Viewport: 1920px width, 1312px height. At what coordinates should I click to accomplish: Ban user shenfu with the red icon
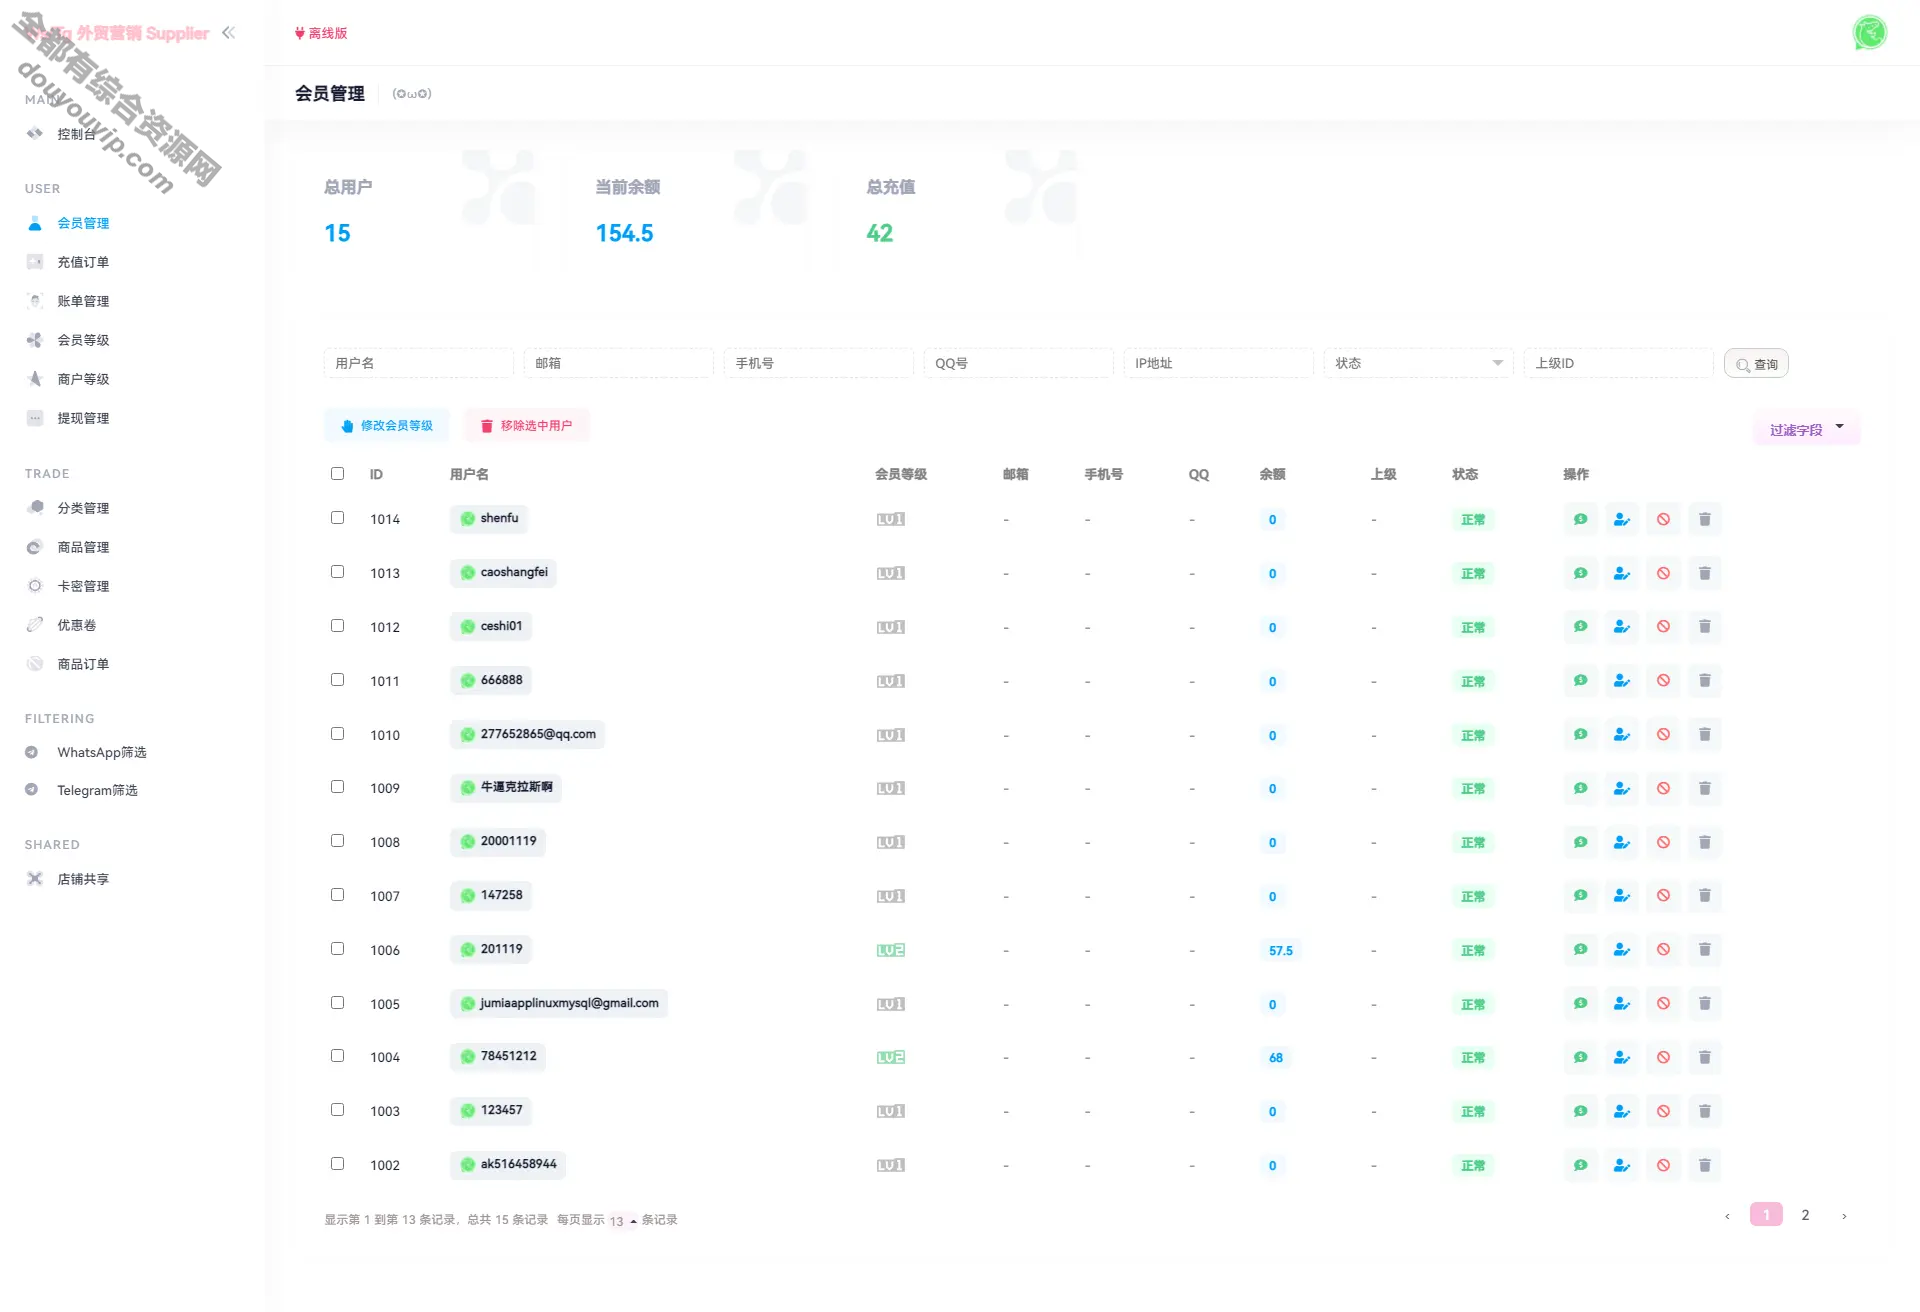(1663, 519)
